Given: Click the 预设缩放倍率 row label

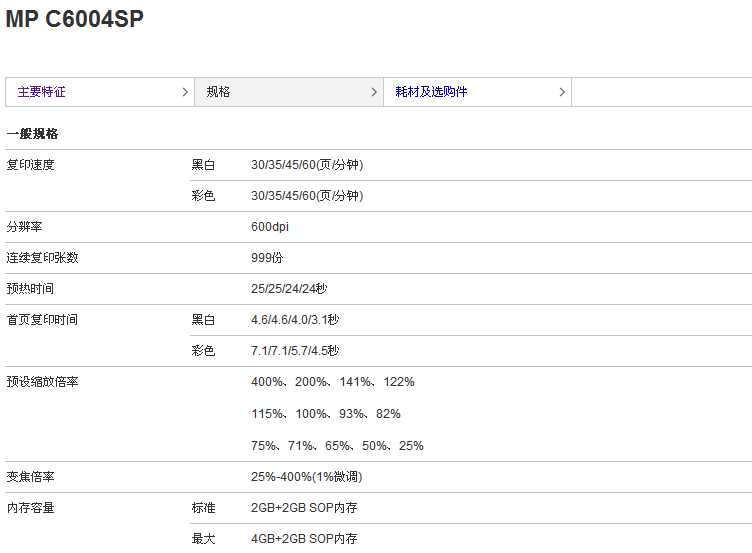Looking at the screenshot, I should click(42, 382).
